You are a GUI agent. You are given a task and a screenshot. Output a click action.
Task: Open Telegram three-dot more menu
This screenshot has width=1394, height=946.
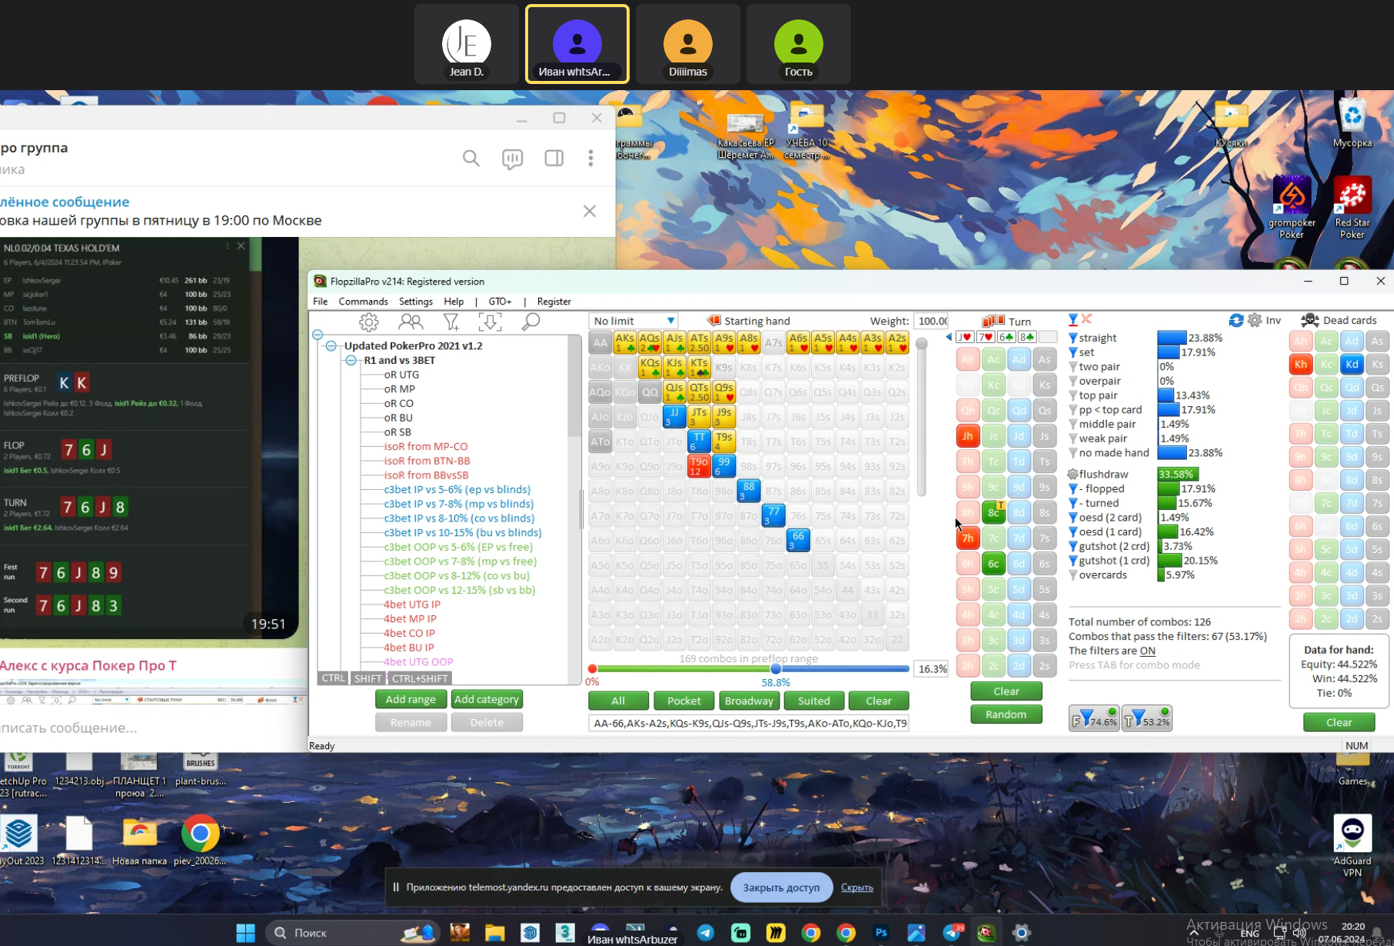coord(591,158)
